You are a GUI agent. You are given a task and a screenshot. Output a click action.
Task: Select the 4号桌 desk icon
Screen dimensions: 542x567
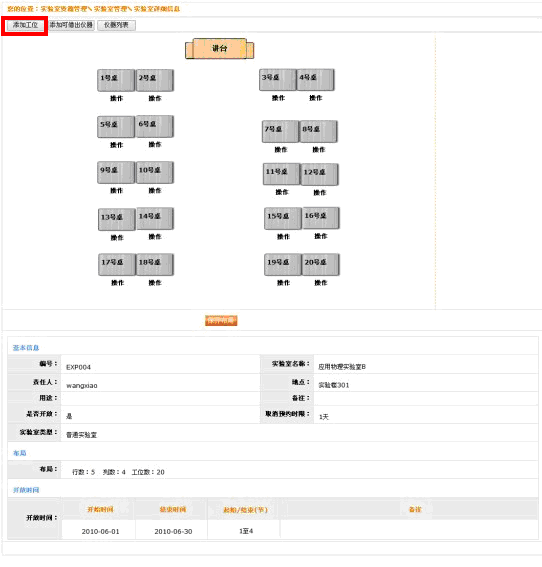coord(315,80)
